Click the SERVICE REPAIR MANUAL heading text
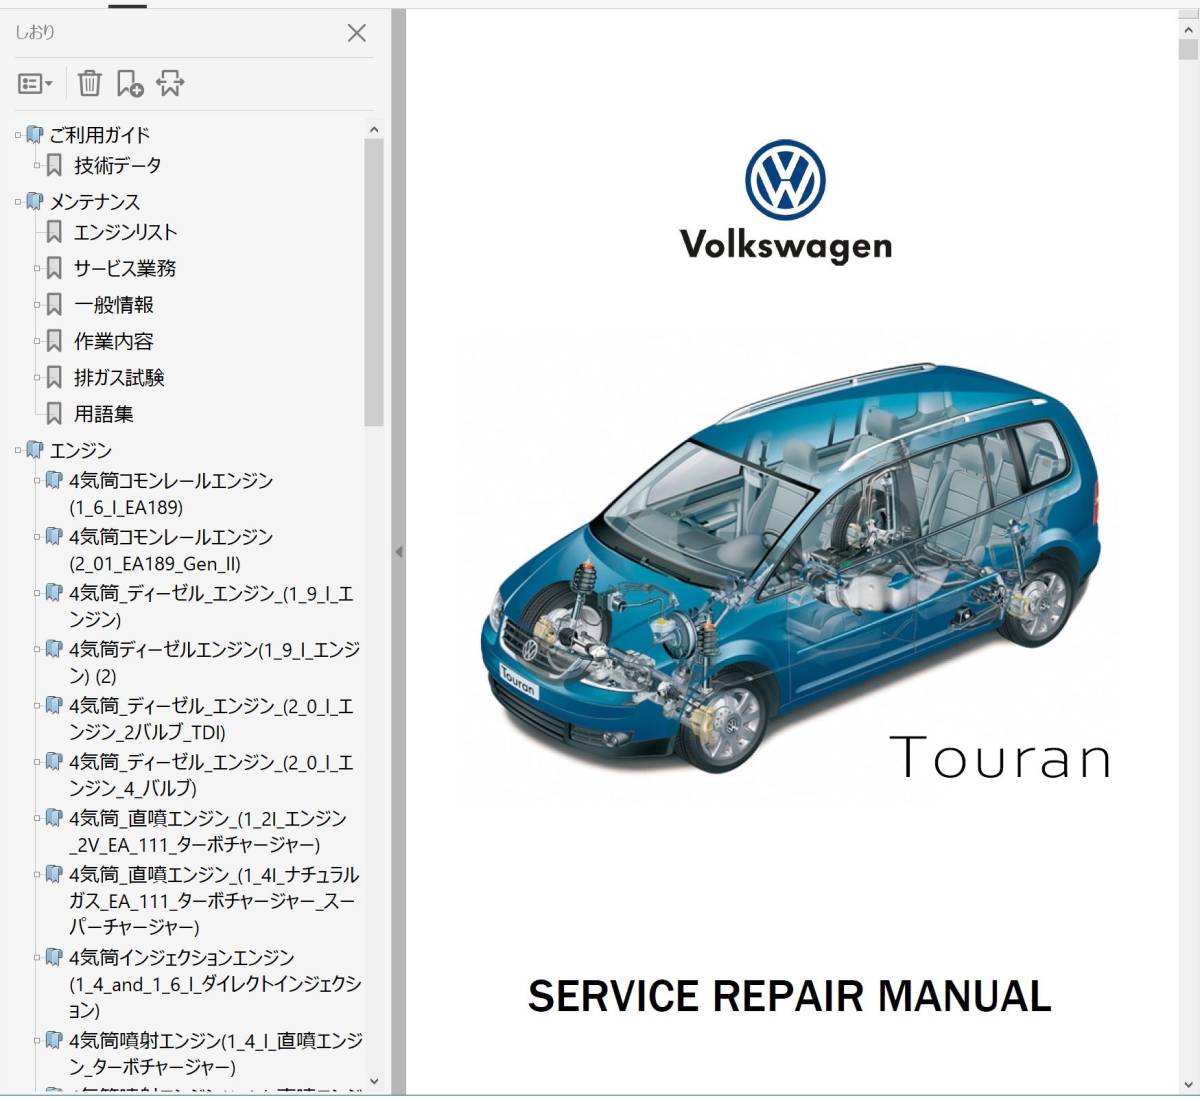This screenshot has height=1101, width=1200. coord(789,996)
